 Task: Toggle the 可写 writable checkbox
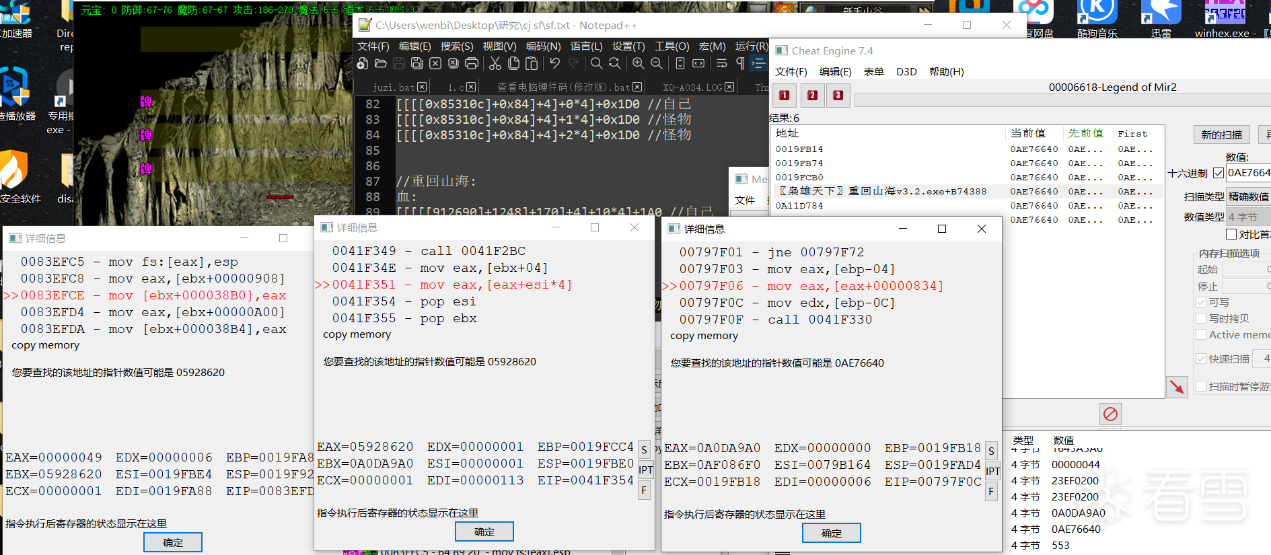pyautogui.click(x=1202, y=301)
